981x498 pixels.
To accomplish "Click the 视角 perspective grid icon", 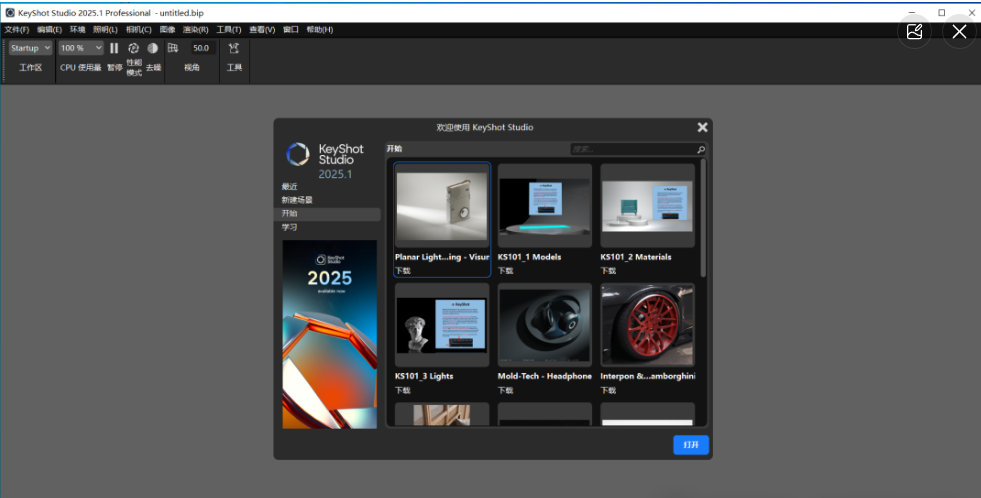I will click(173, 48).
